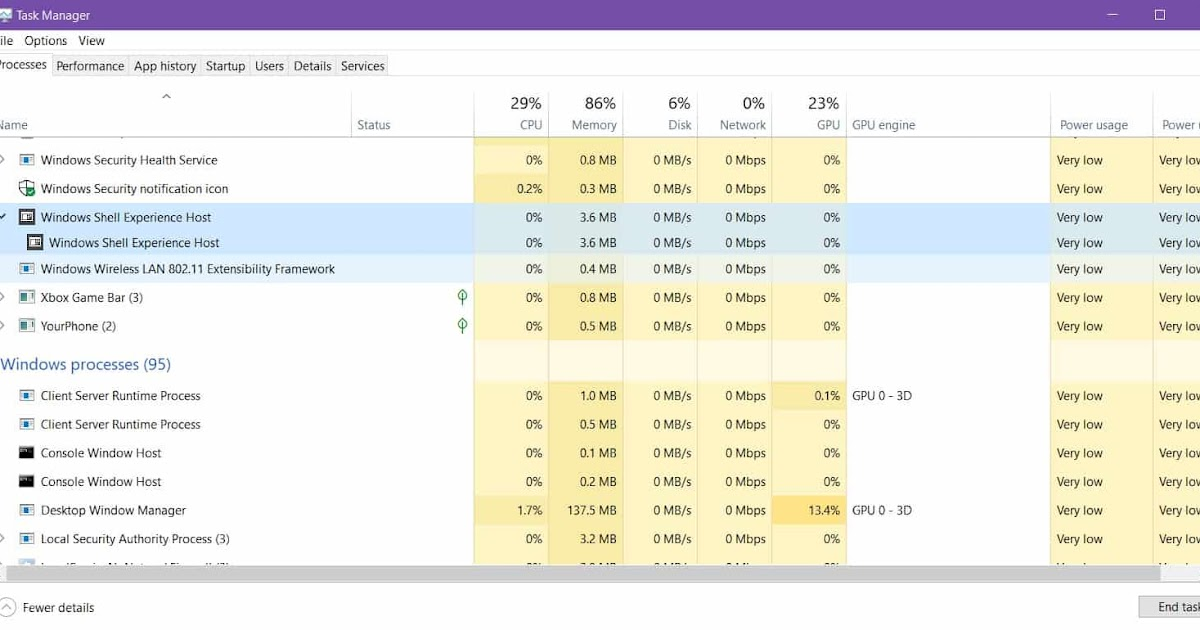
Task: Click the Windows Security Health Service process icon
Action: (x=27, y=160)
